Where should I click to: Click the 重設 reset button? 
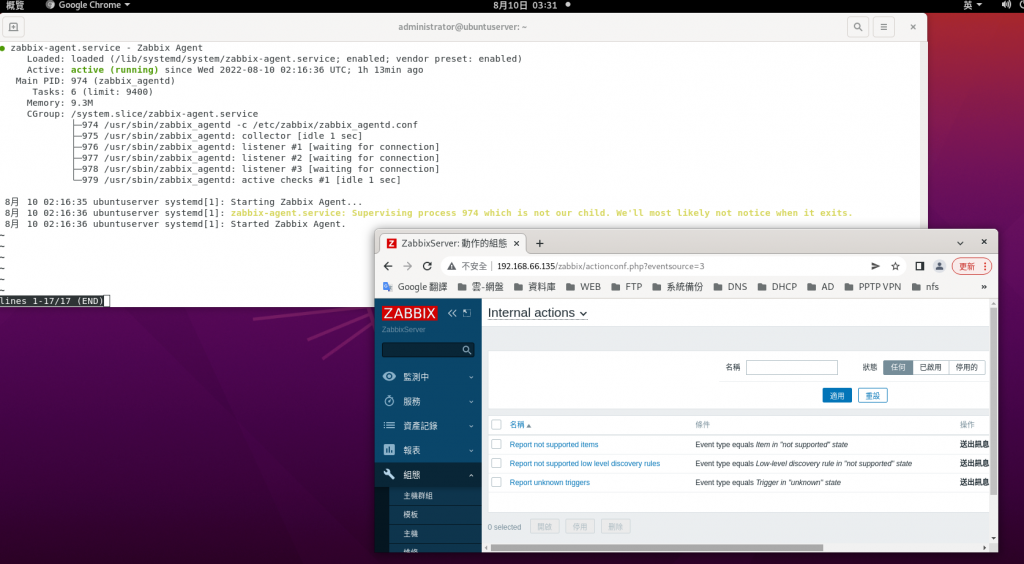pyautogui.click(x=872, y=396)
